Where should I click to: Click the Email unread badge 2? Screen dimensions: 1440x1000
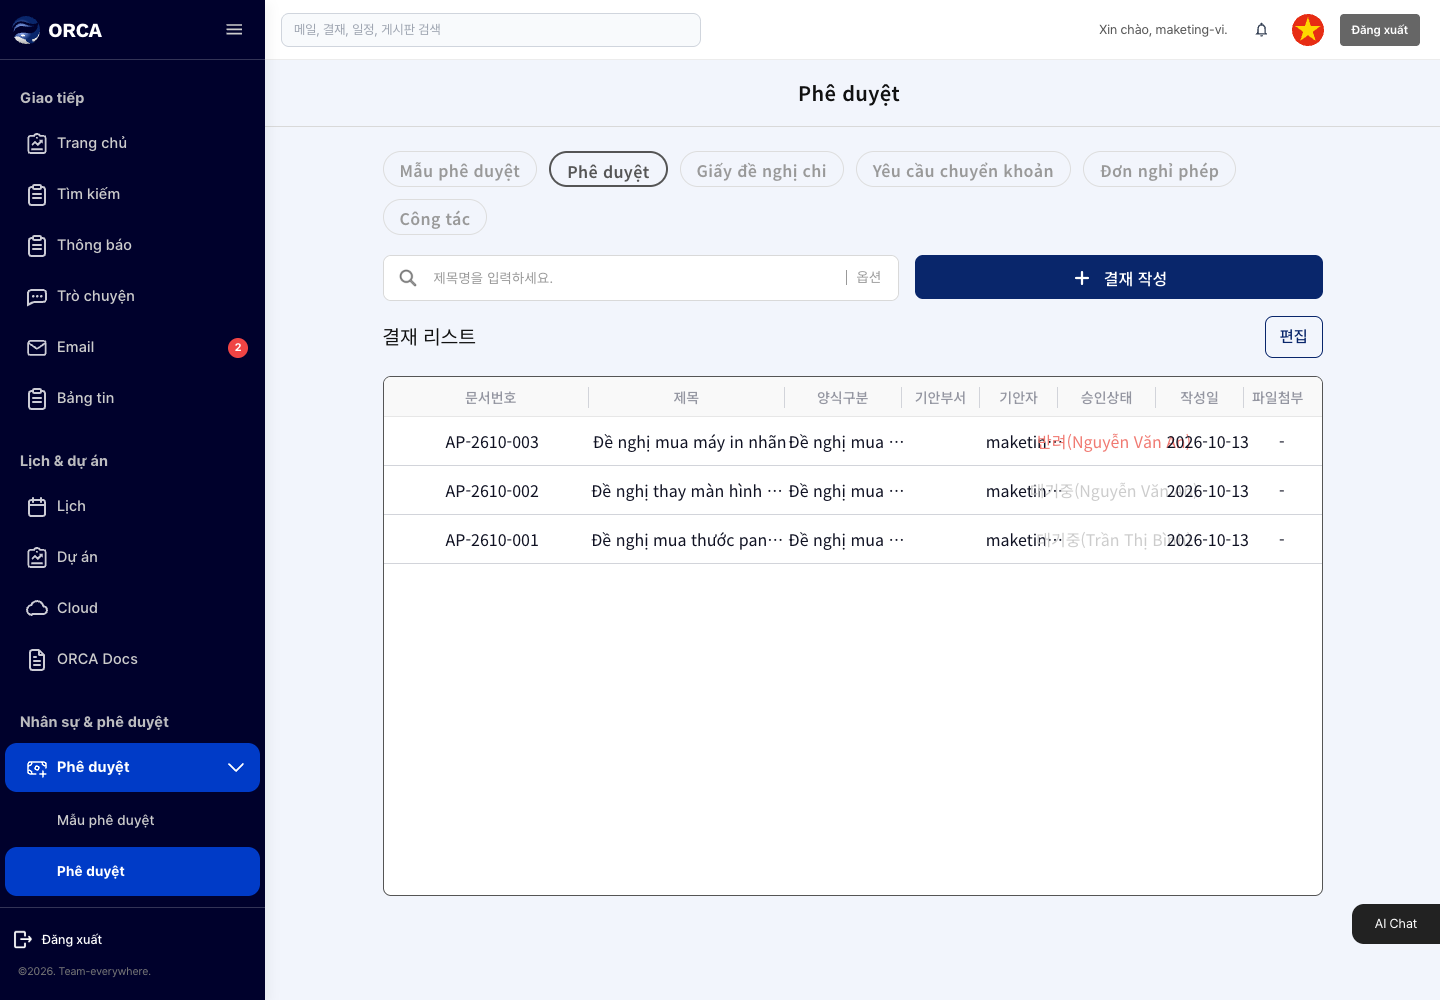pos(238,348)
